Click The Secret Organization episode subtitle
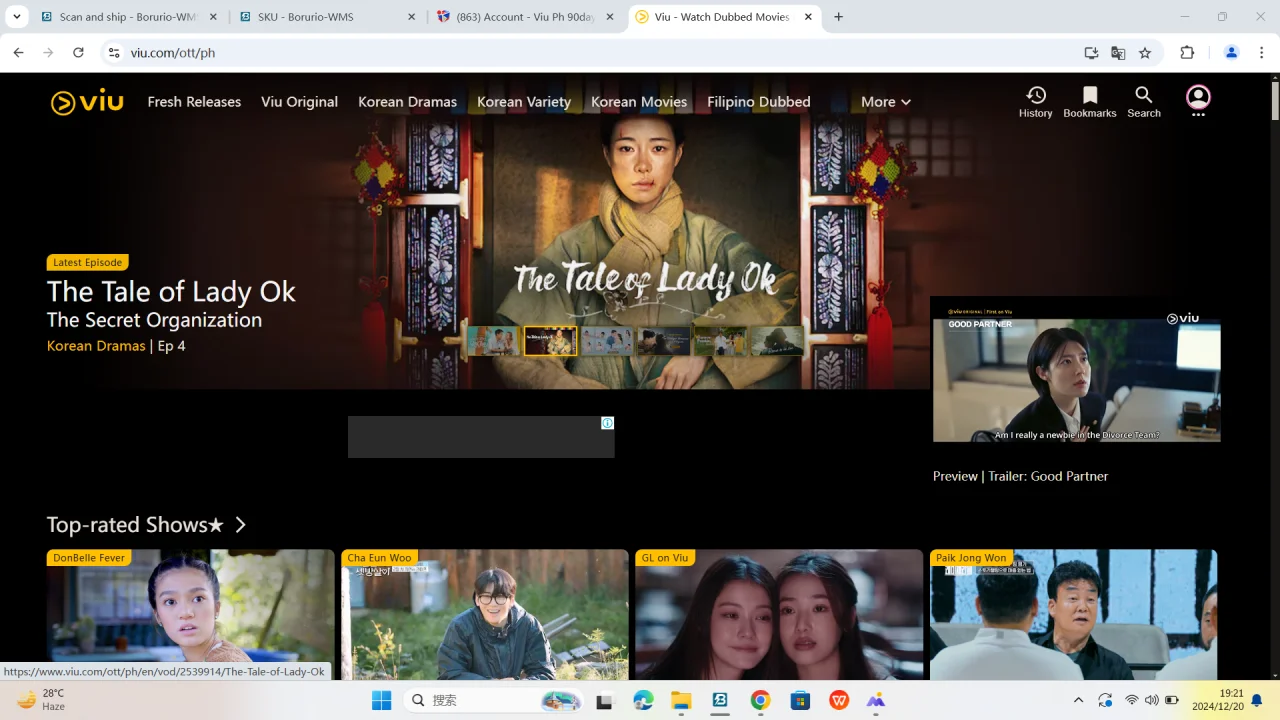Screen dimensions: 1280x720 (x=154, y=320)
